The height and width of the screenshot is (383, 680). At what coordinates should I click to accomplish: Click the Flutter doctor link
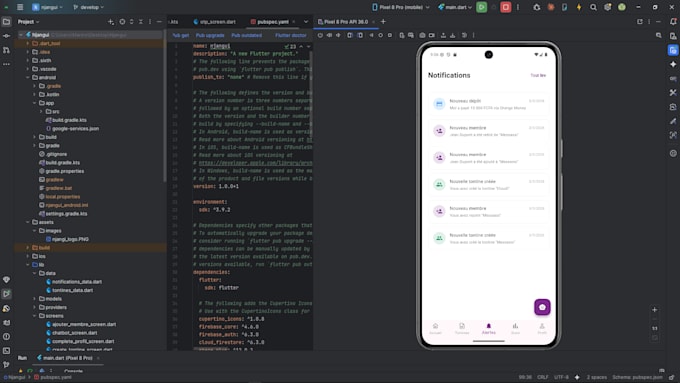[x=291, y=36]
